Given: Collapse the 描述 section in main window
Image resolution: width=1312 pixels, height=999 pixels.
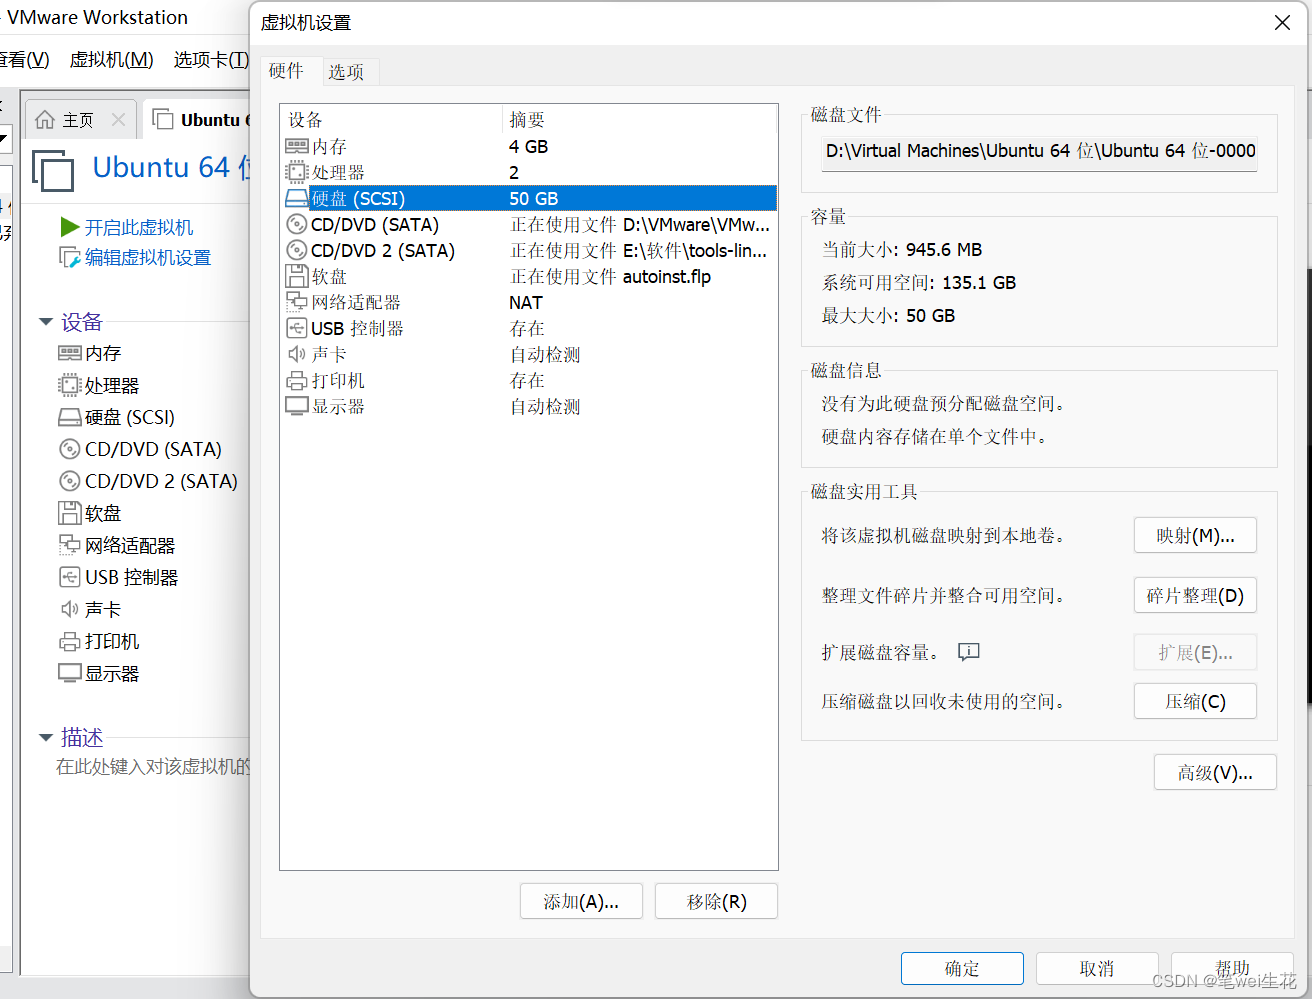Looking at the screenshot, I should (x=46, y=738).
